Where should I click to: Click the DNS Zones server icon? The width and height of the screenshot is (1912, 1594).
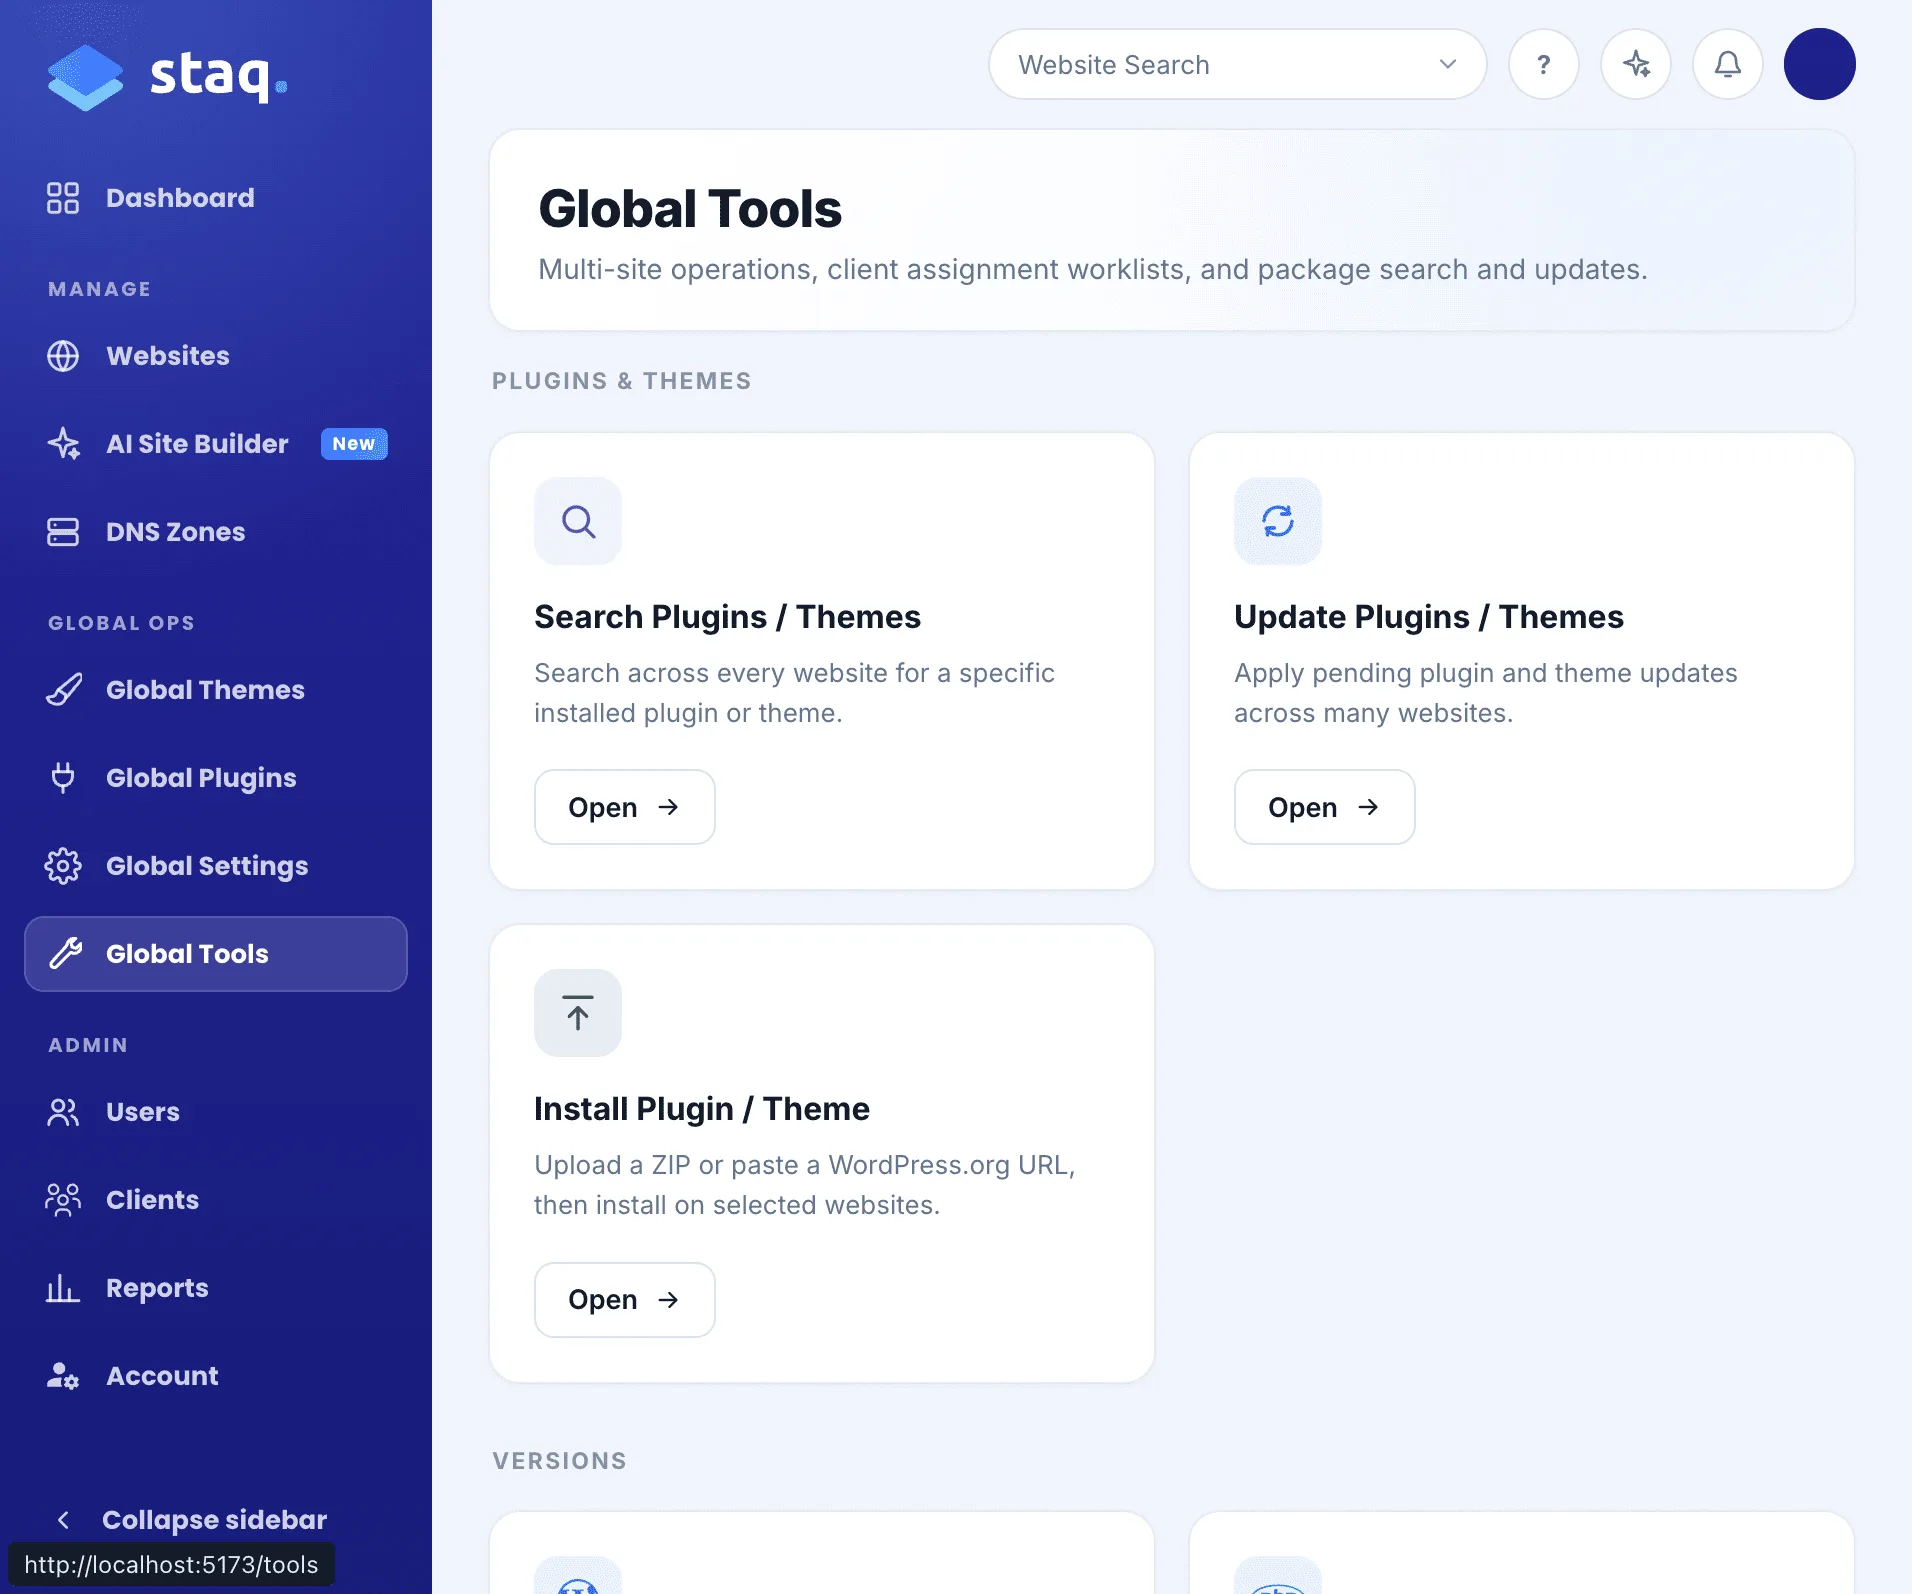coord(63,532)
